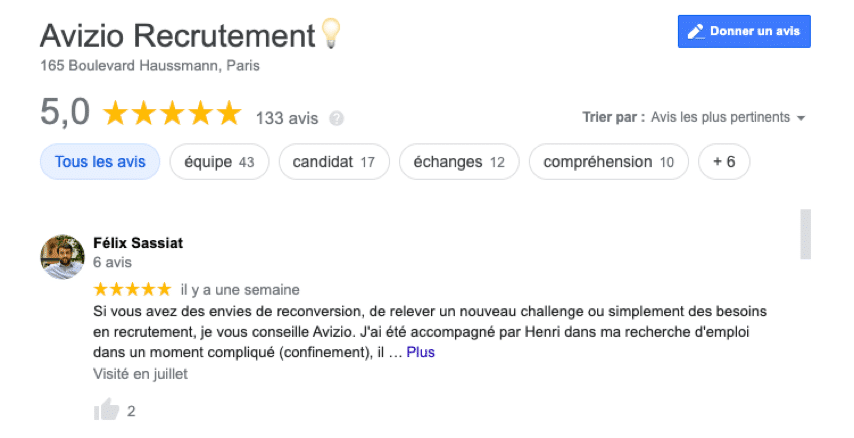
Task: Filter reviews by candidat 17
Action: [x=334, y=162]
